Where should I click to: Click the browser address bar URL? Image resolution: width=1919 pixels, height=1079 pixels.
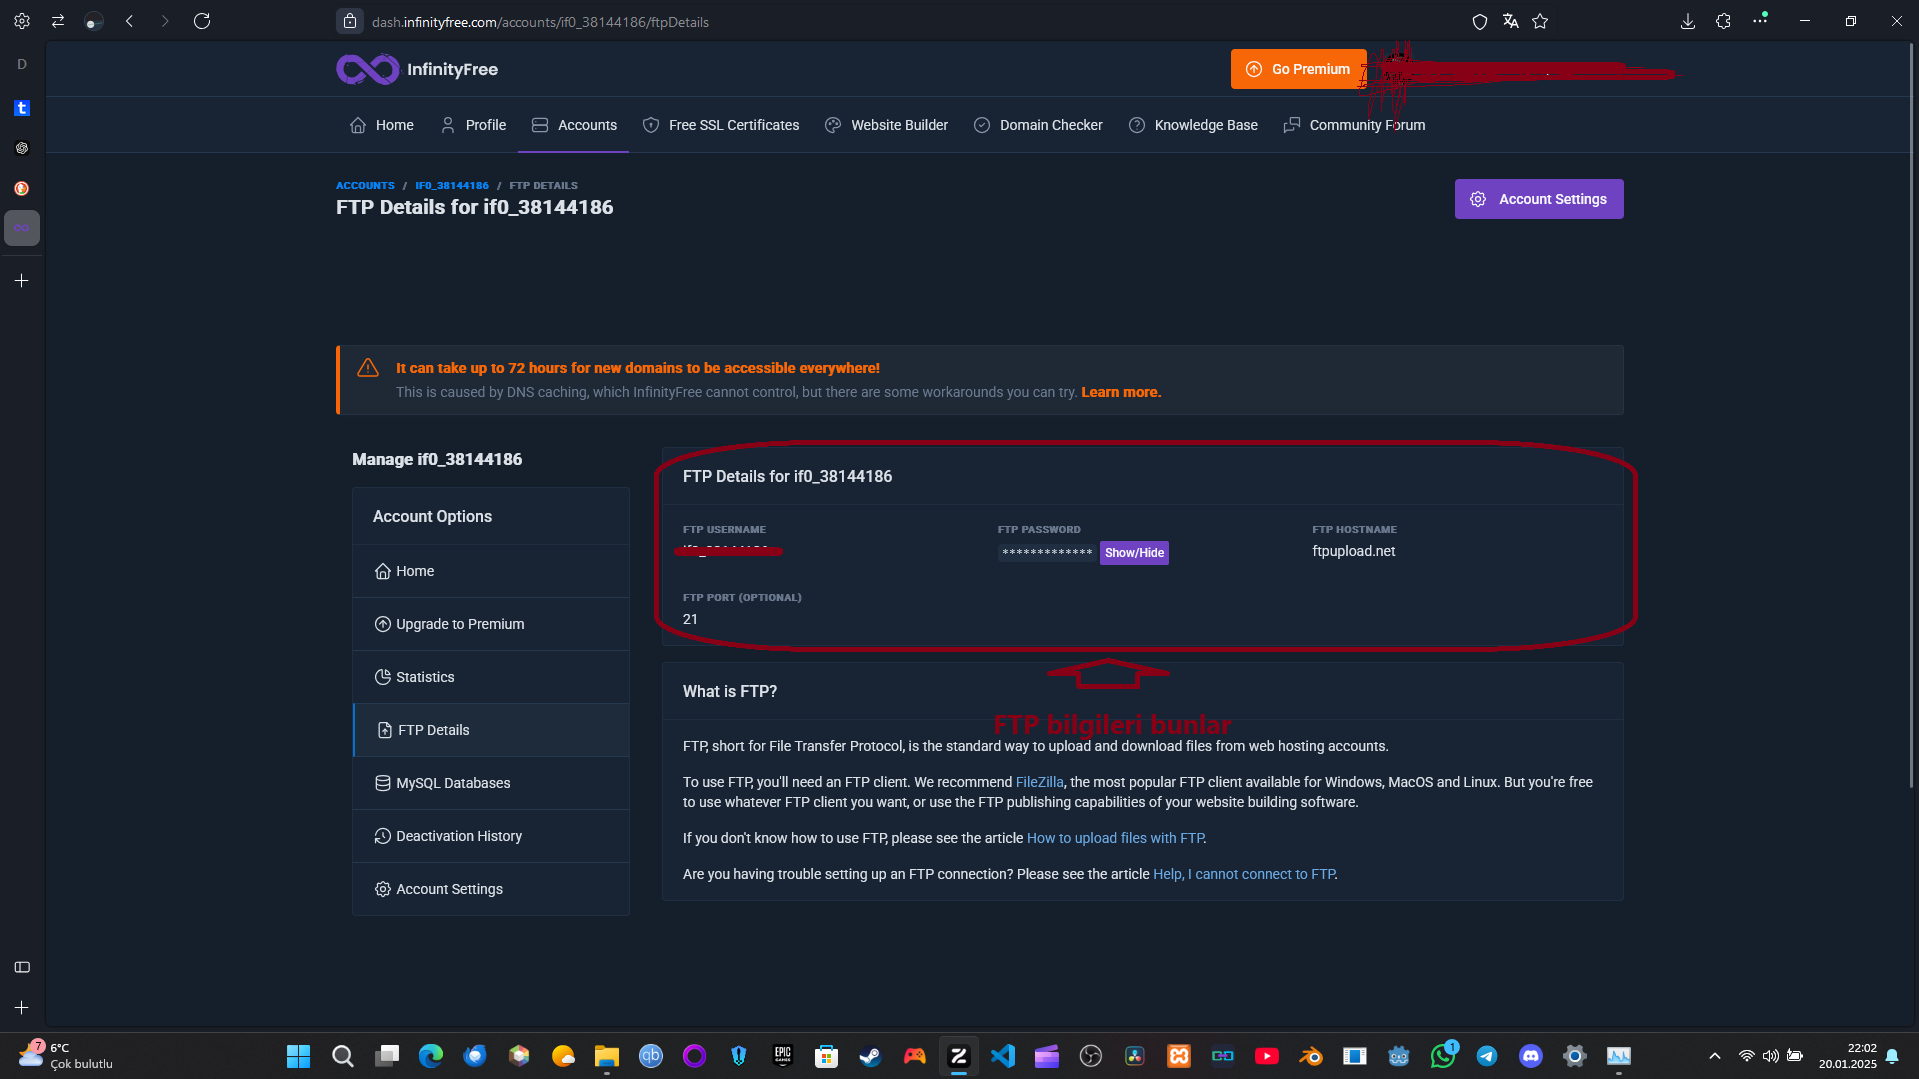(540, 22)
